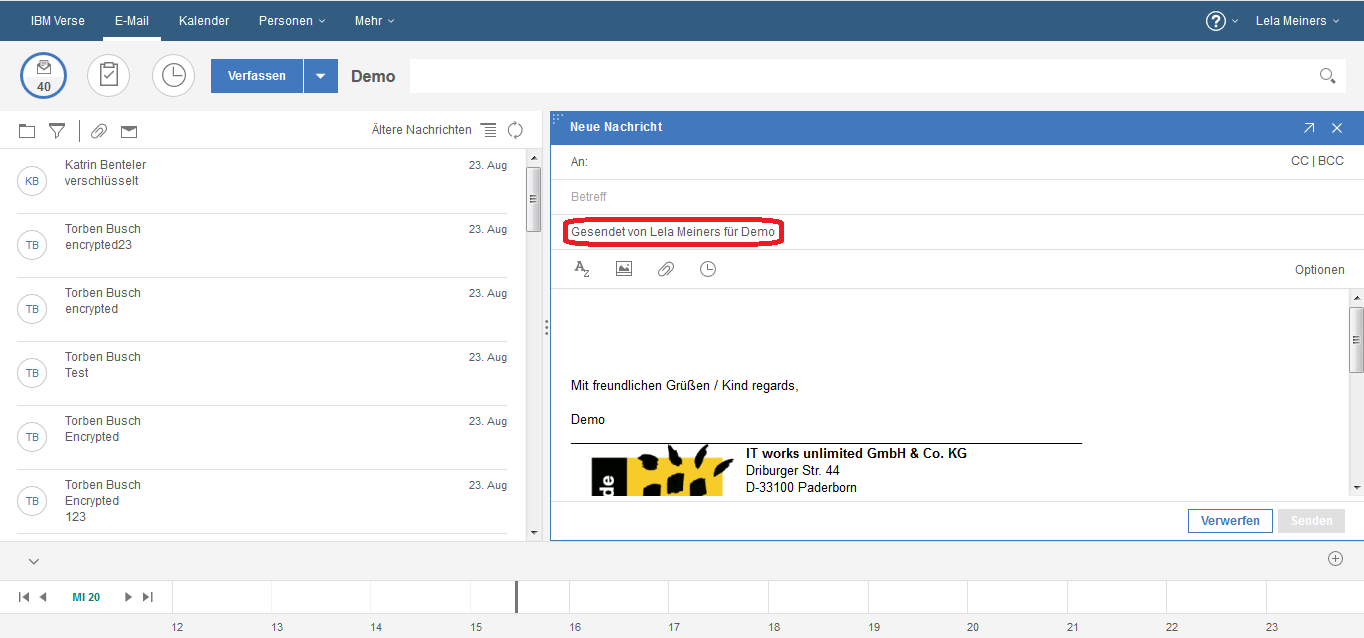Open Verfassen dropdown arrow
Viewport: 1364px width, 638px height.
(321, 76)
